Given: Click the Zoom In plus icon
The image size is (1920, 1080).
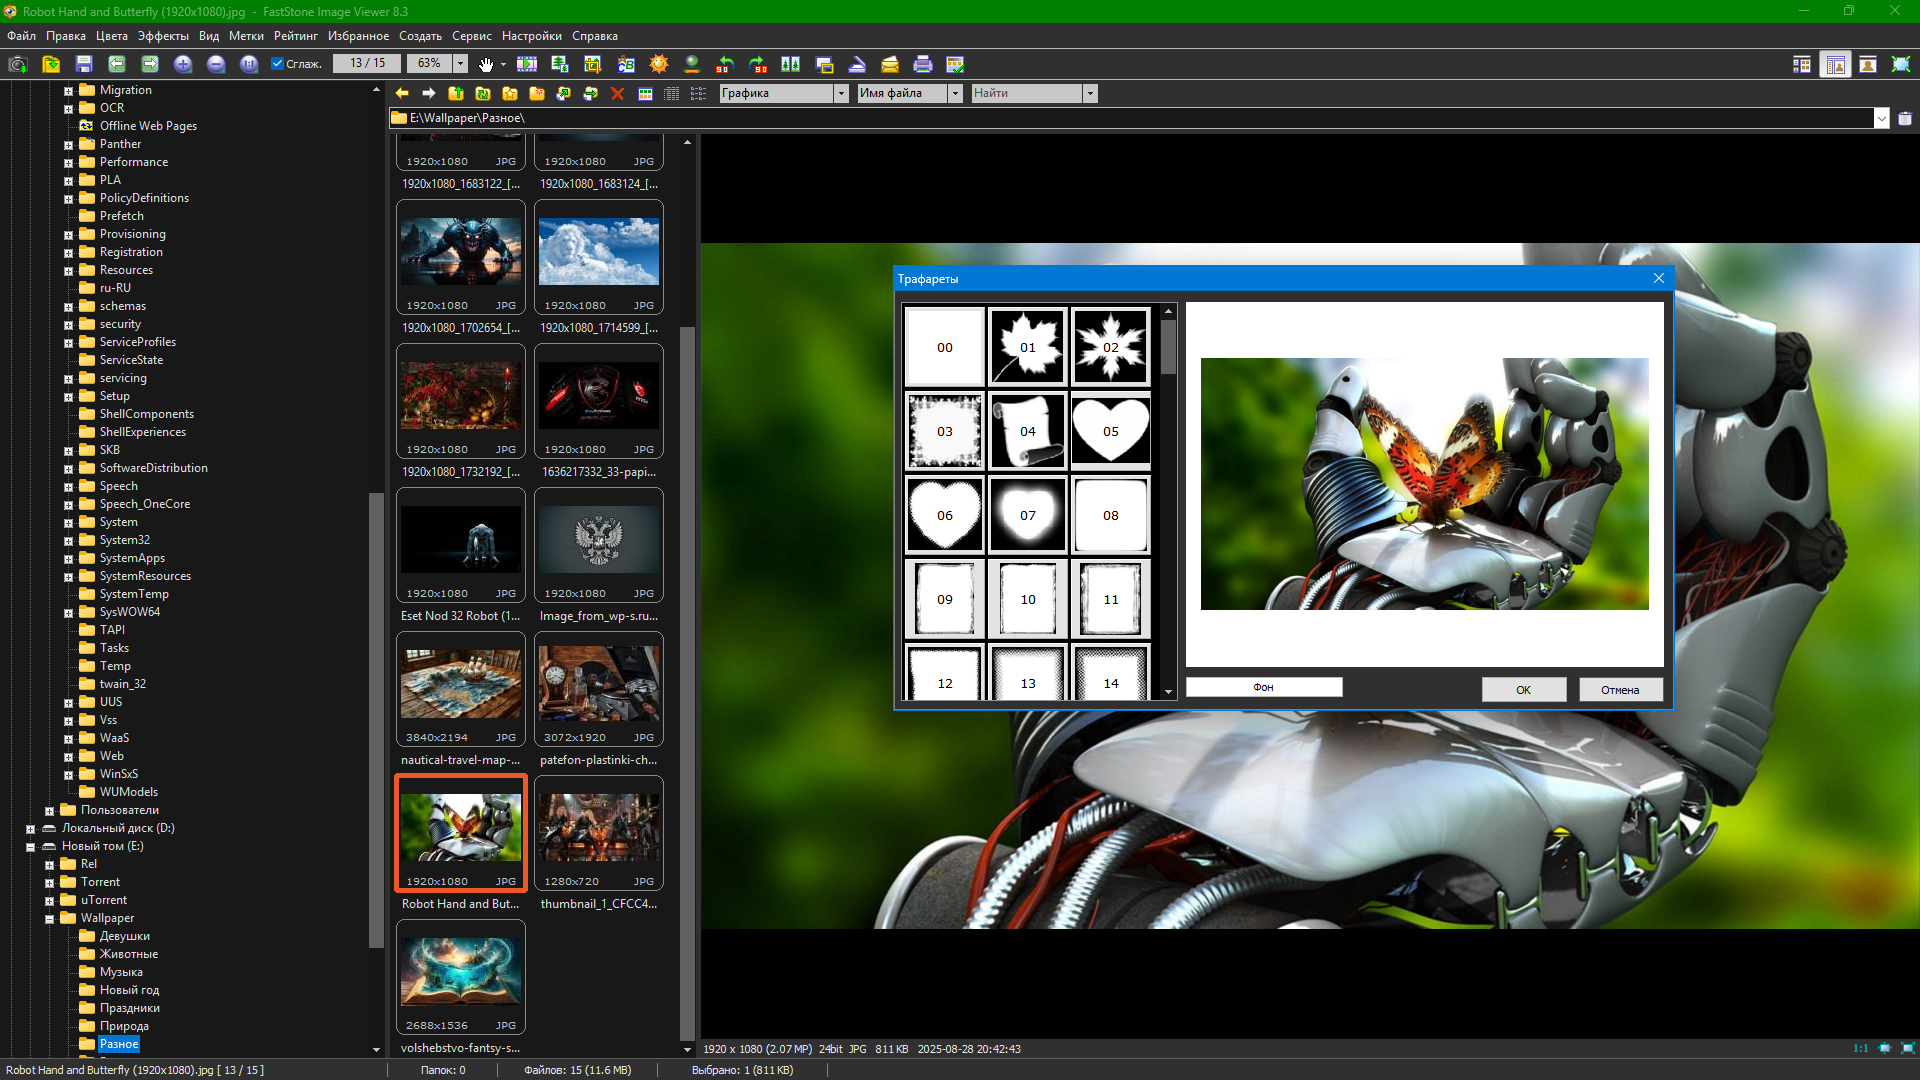Looking at the screenshot, I should click(x=183, y=64).
